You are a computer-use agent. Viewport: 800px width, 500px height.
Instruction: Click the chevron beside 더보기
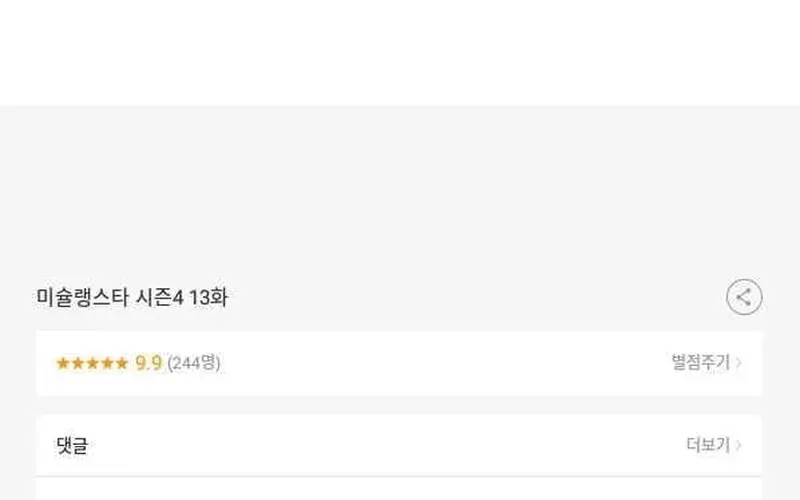point(738,445)
